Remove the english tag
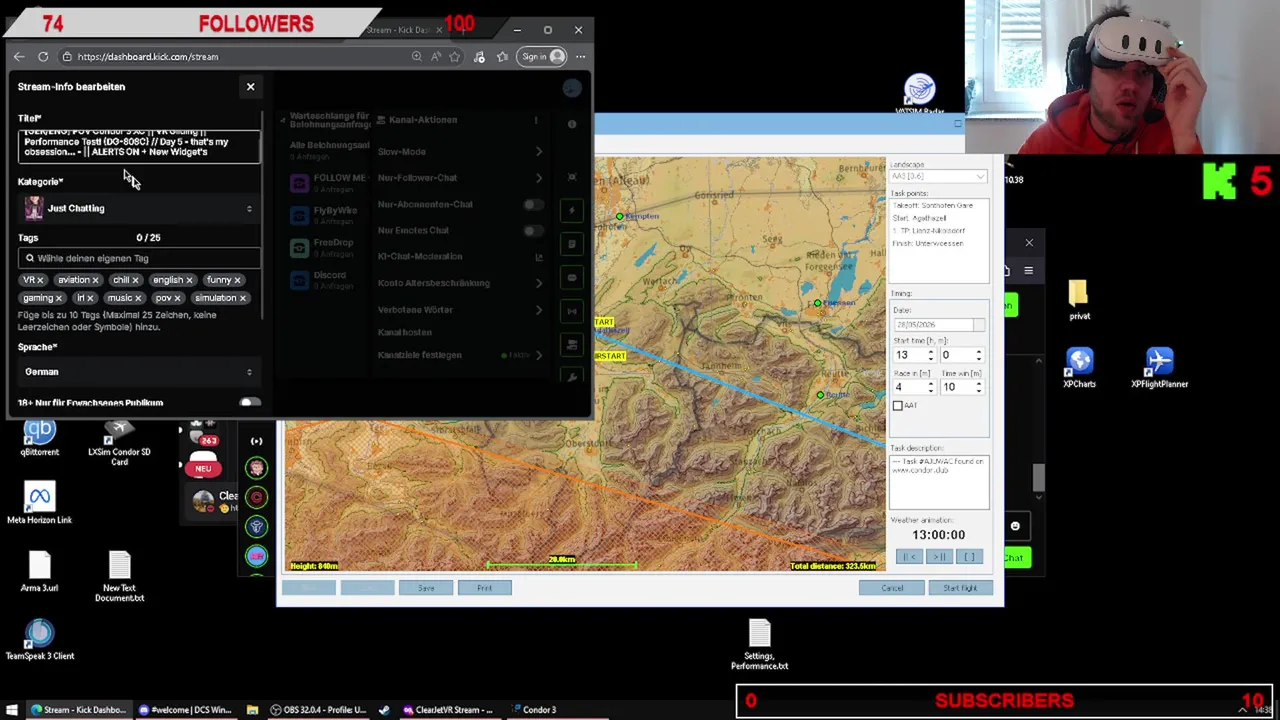 tap(189, 281)
